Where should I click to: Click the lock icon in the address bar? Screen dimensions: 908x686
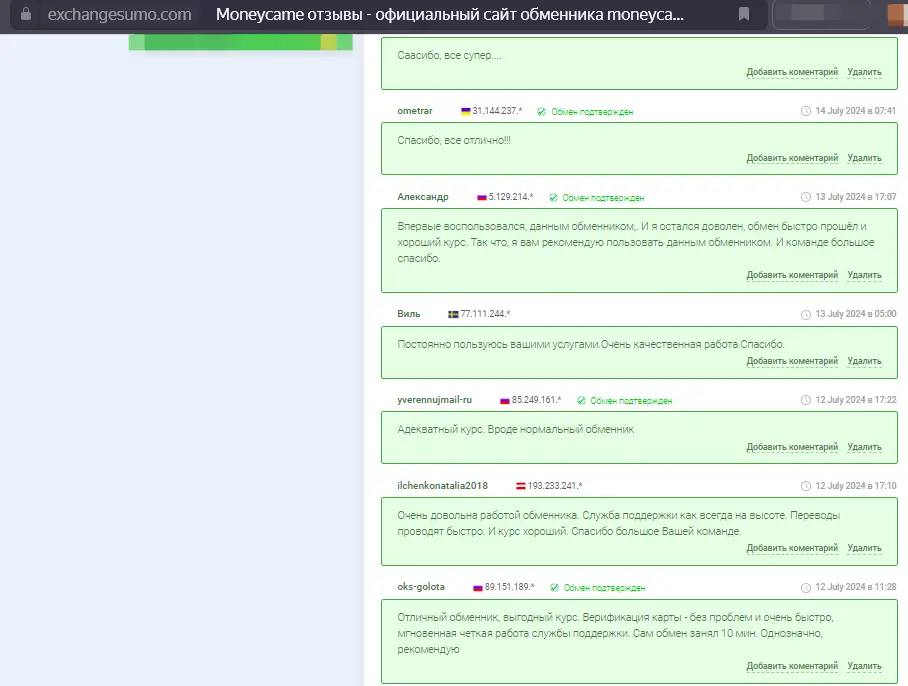pos(27,15)
